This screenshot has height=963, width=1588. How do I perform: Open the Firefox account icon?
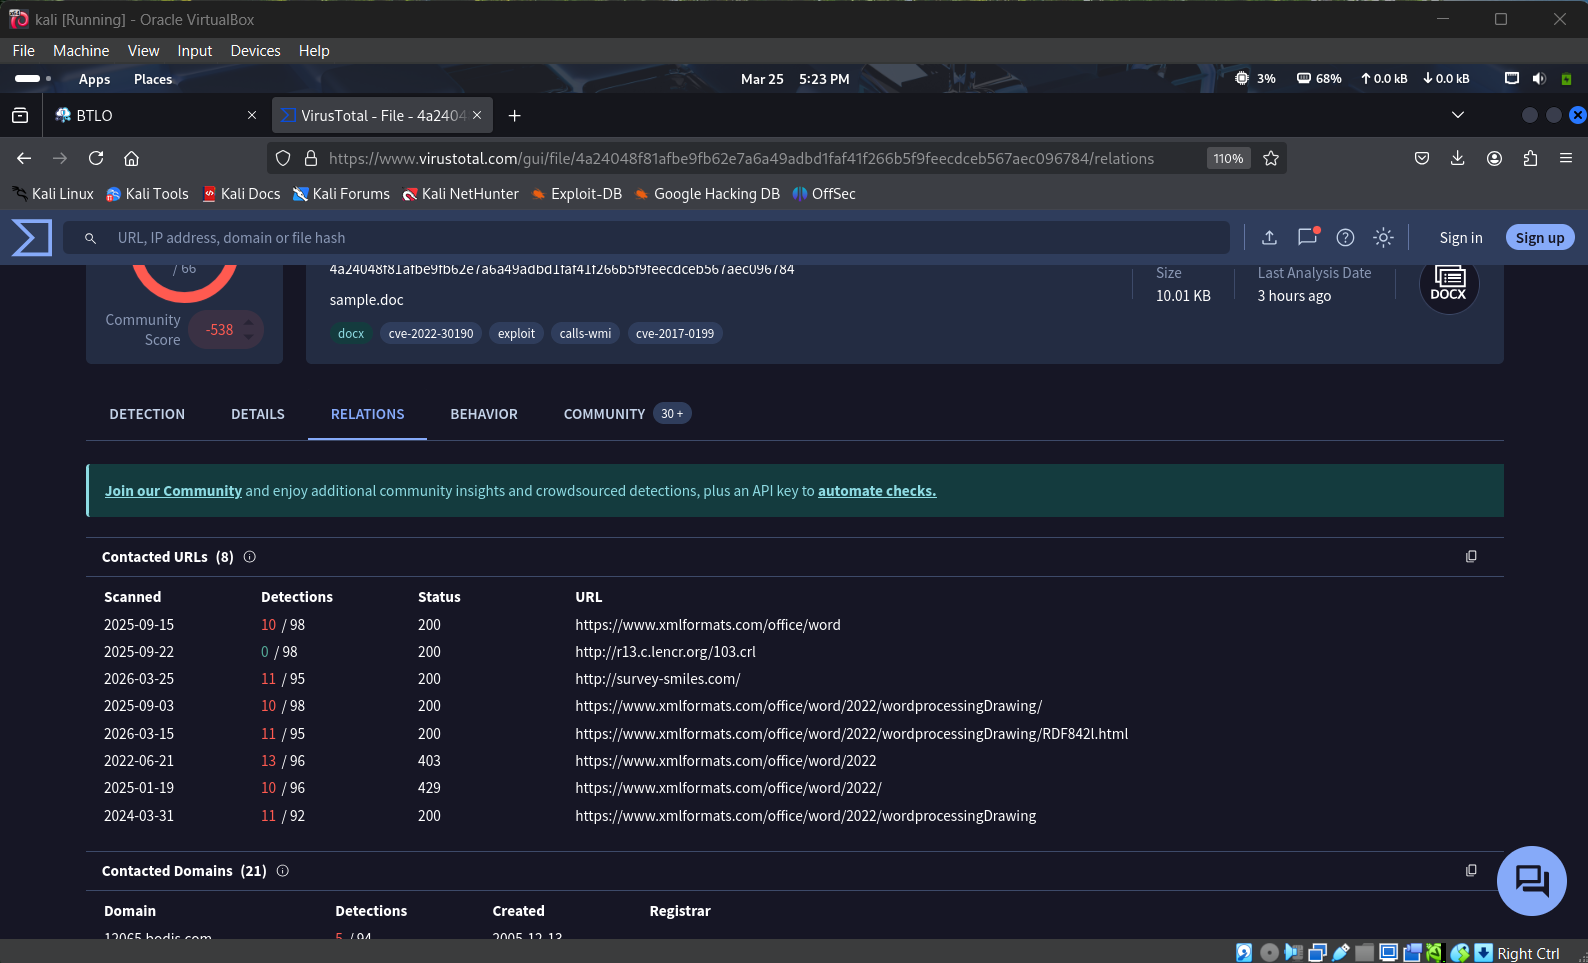tap(1494, 158)
